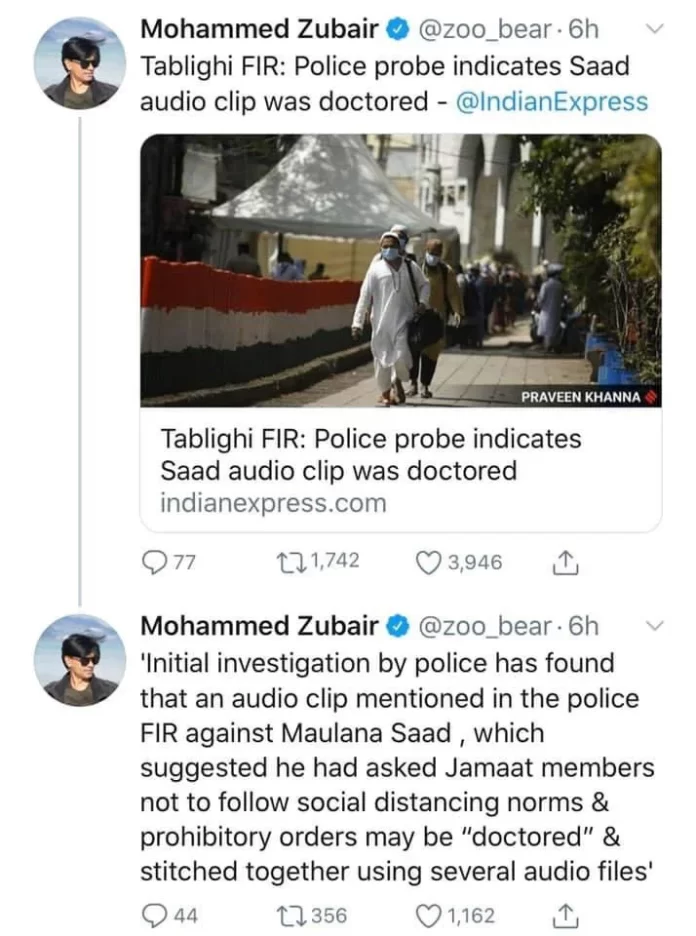
Task: Like the first tweet with 3,946 likes
Action: 429,563
